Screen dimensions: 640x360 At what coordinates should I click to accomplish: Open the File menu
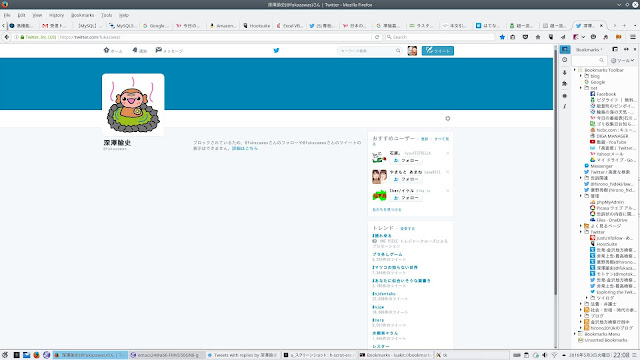tap(7, 15)
